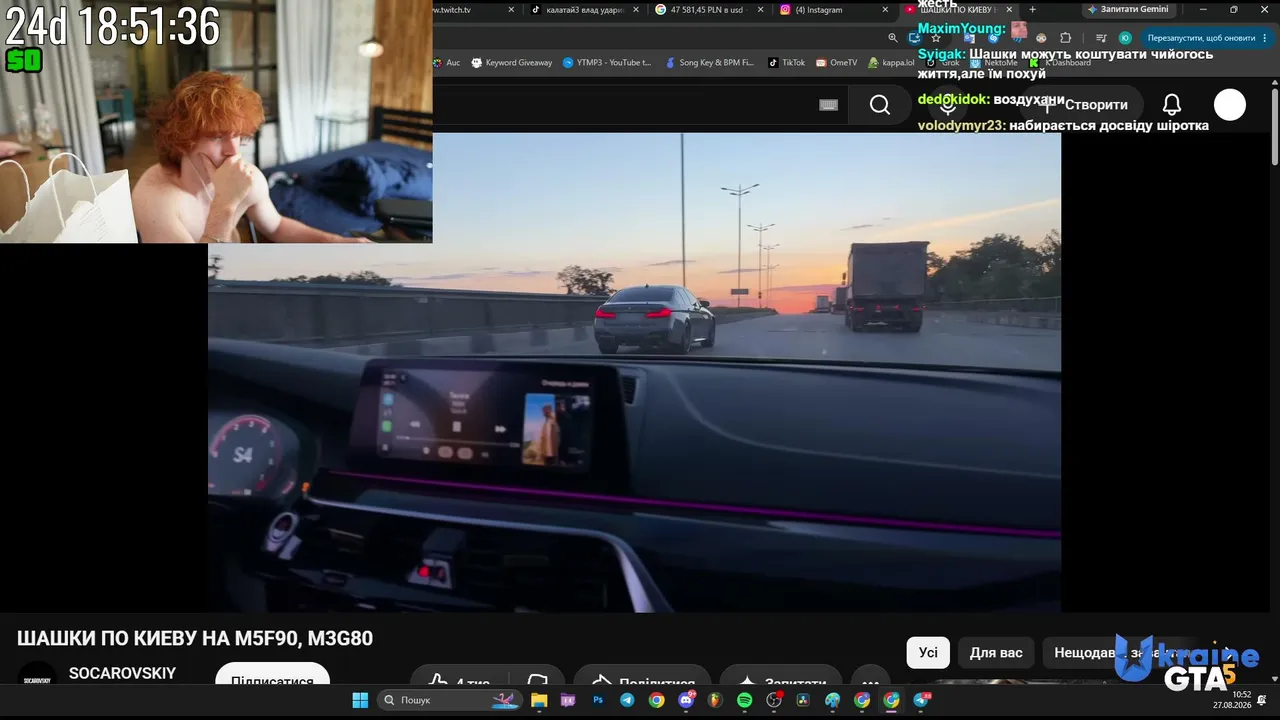Open YouTube notifications bell
The height and width of the screenshot is (720, 1280).
click(1172, 105)
